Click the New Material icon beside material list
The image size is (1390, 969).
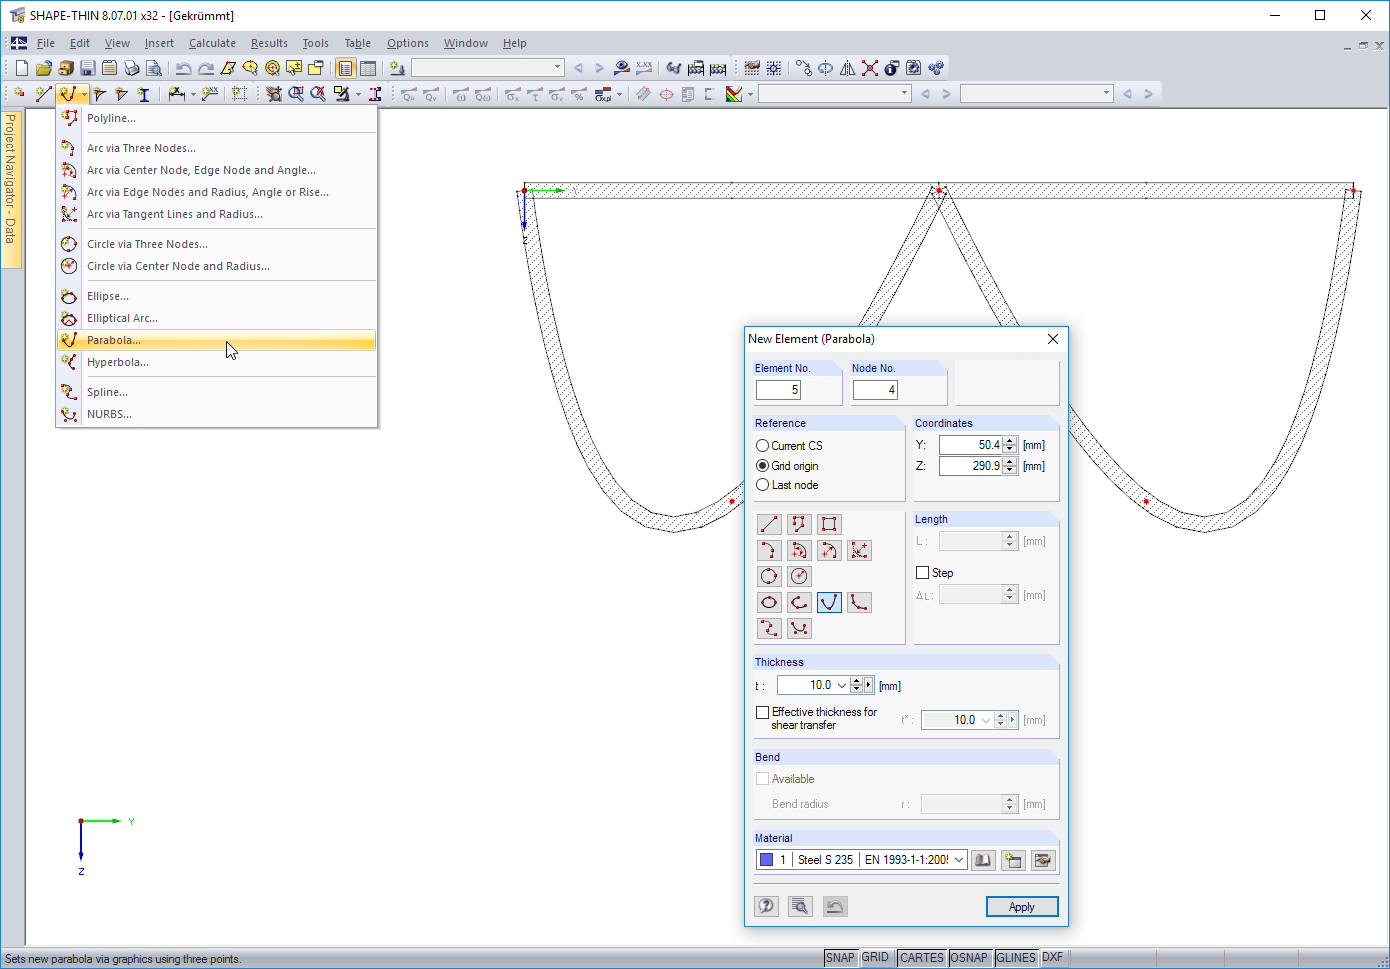pyautogui.click(x=1012, y=859)
